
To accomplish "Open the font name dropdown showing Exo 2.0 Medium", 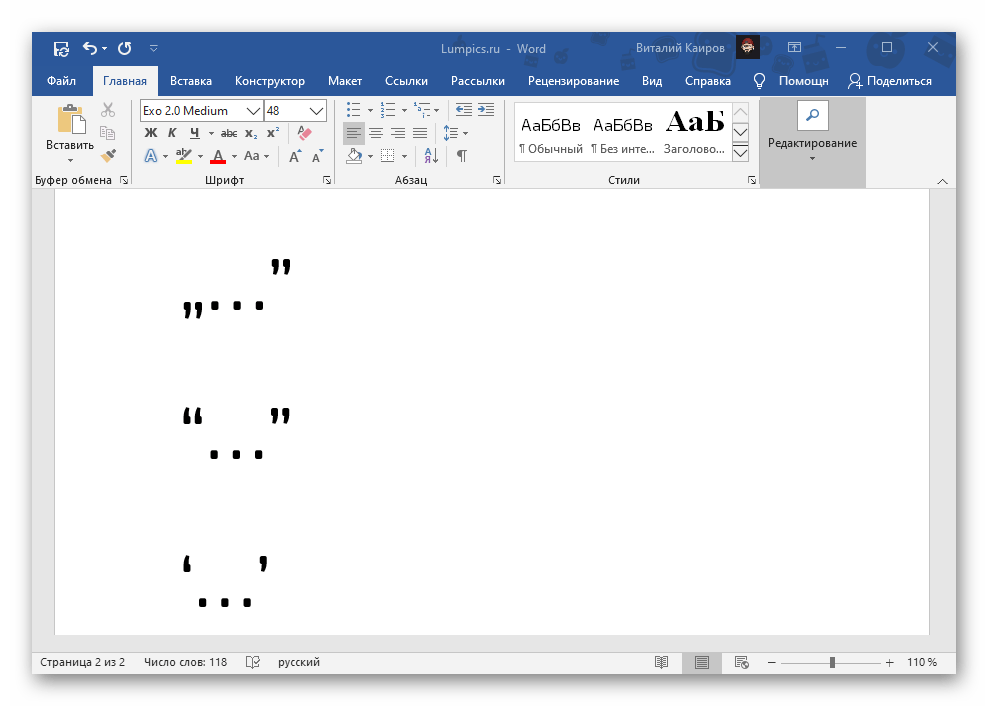I will (x=253, y=110).
